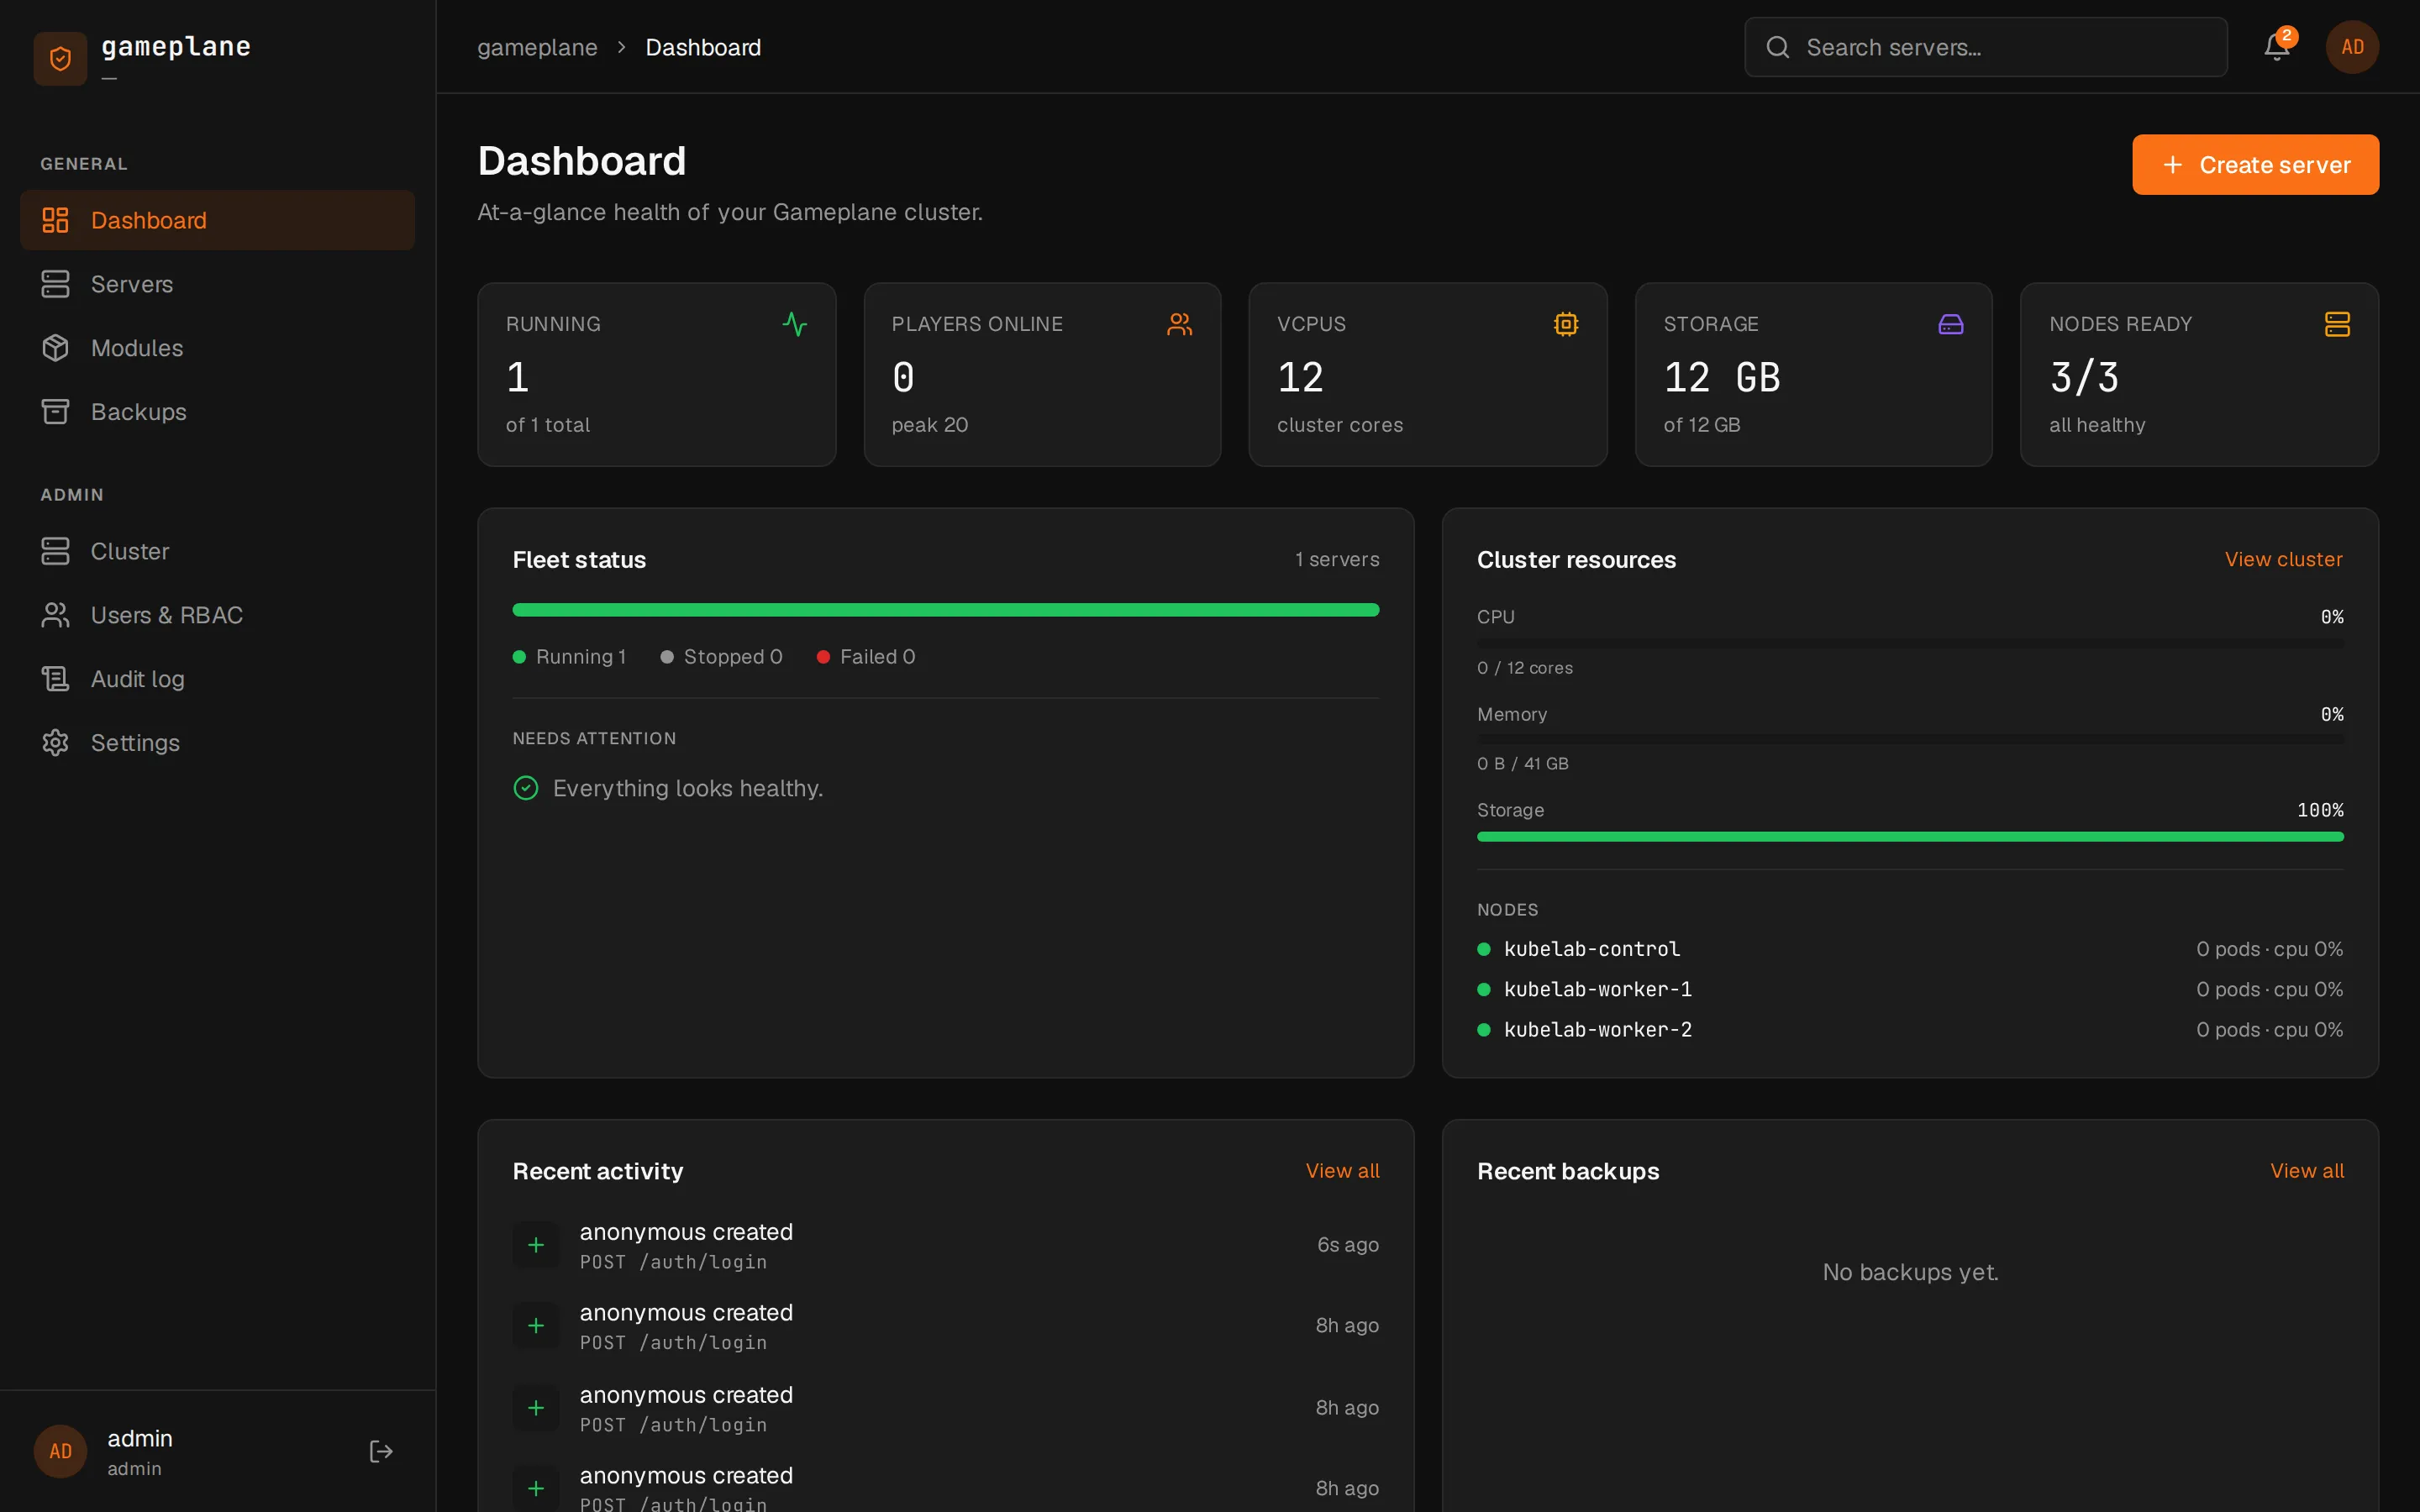Click the CPU usage bar
The height and width of the screenshot is (1512, 2420).
point(1910,644)
